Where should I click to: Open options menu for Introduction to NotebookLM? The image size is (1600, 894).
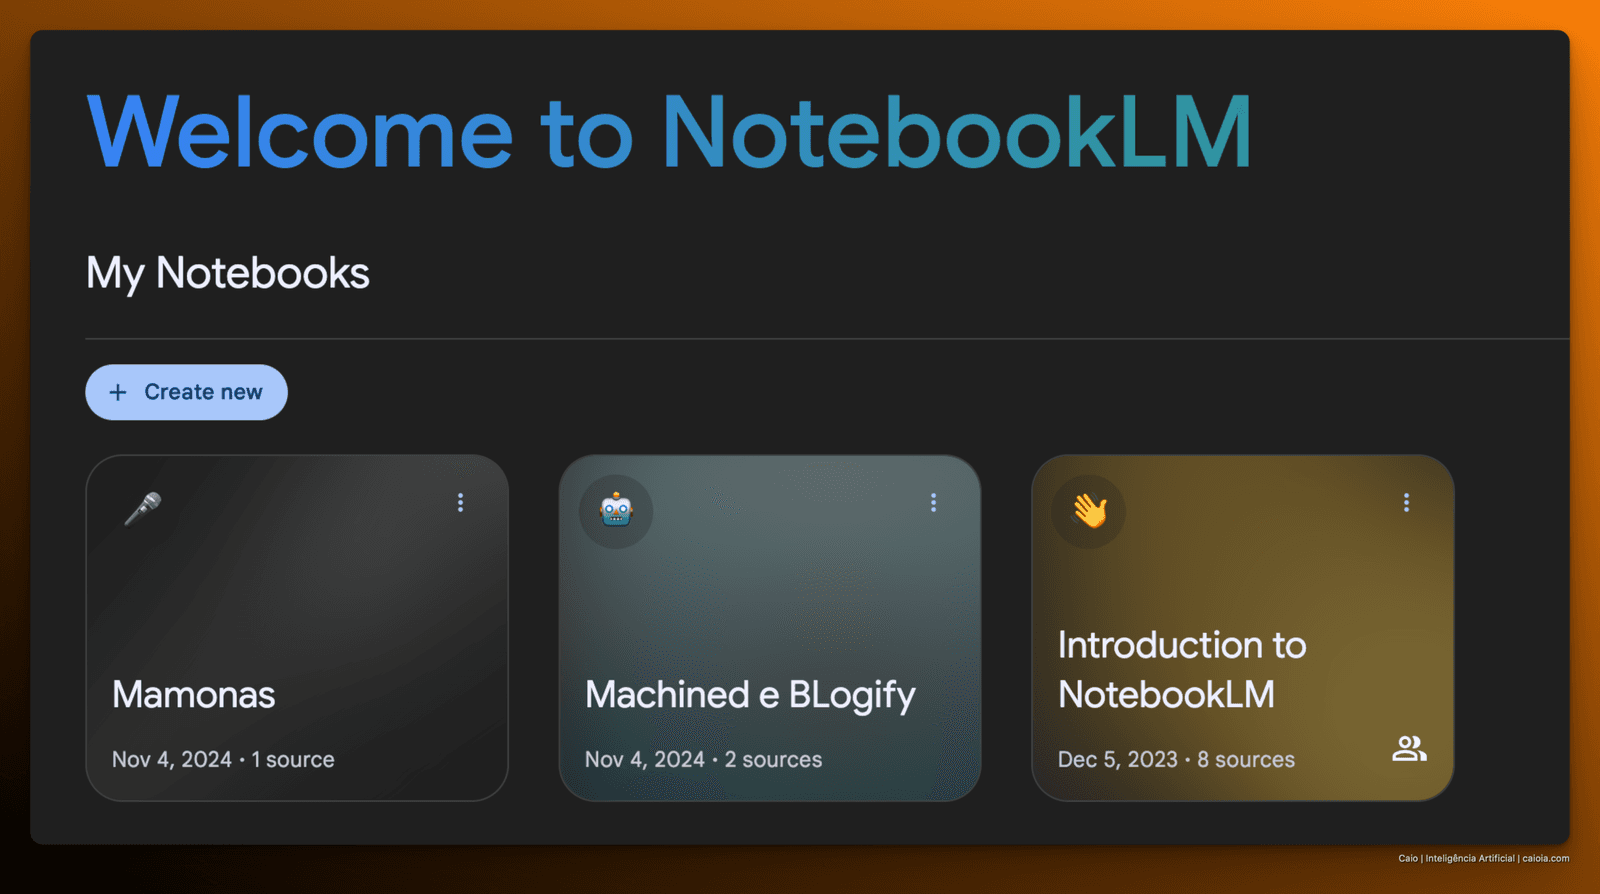click(1406, 502)
